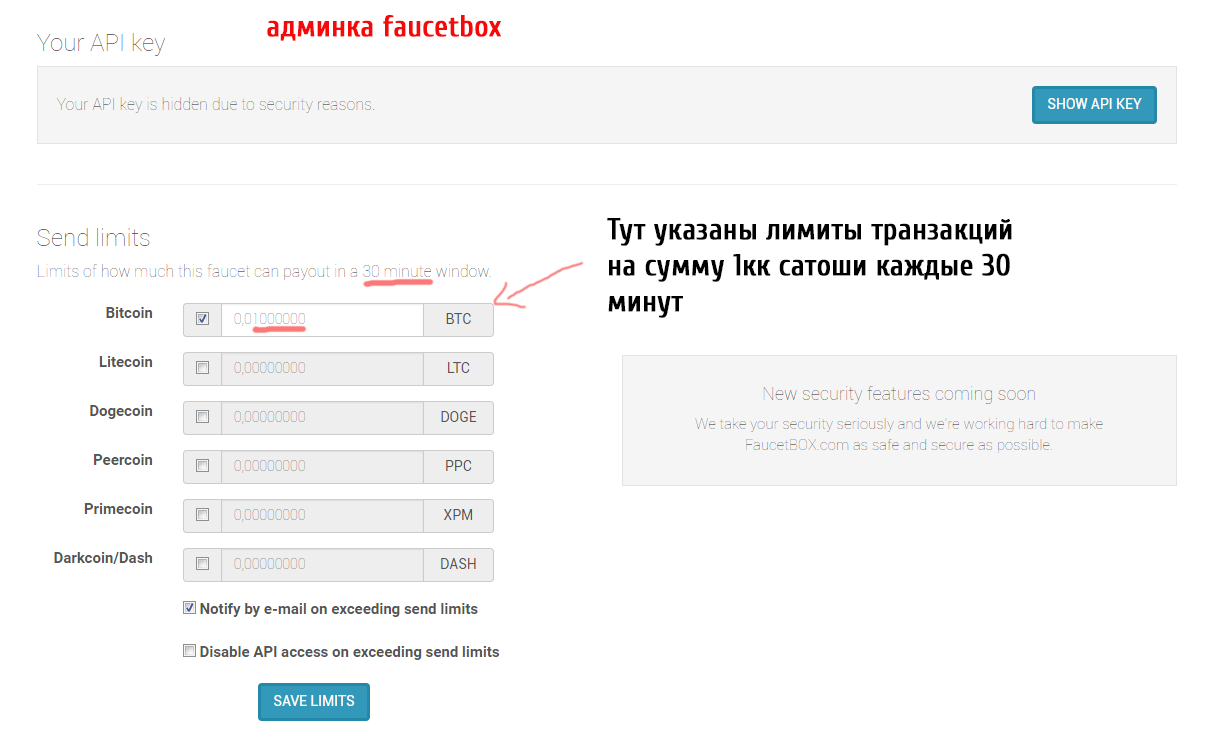This screenshot has width=1214, height=749.
Task: Click the Show API Key button
Action: 1093,104
